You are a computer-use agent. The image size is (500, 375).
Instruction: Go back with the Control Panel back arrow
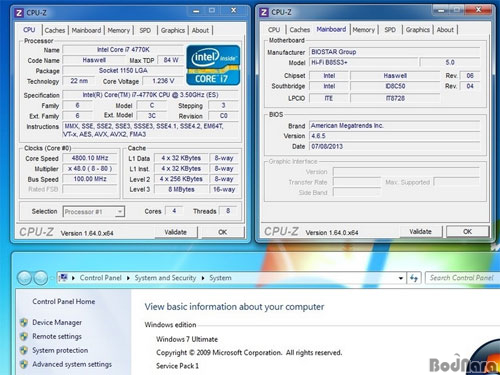tap(24, 278)
